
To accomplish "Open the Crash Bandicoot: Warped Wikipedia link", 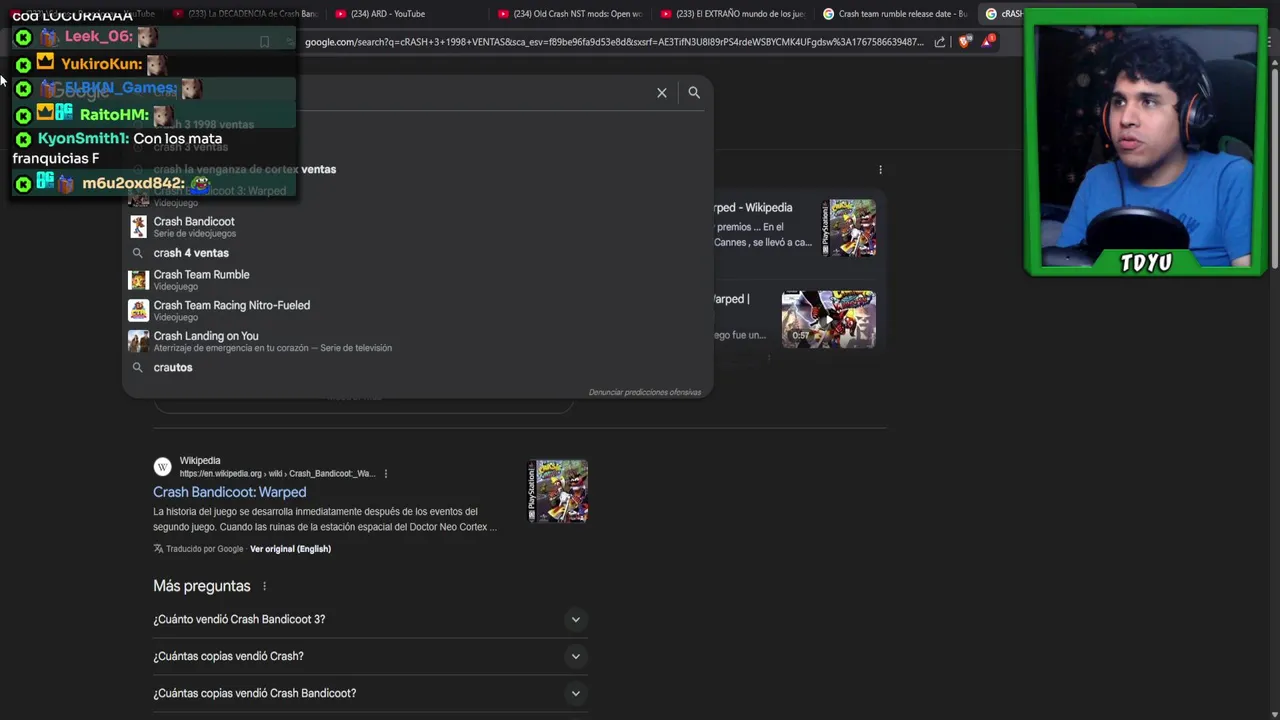I will coord(230,492).
